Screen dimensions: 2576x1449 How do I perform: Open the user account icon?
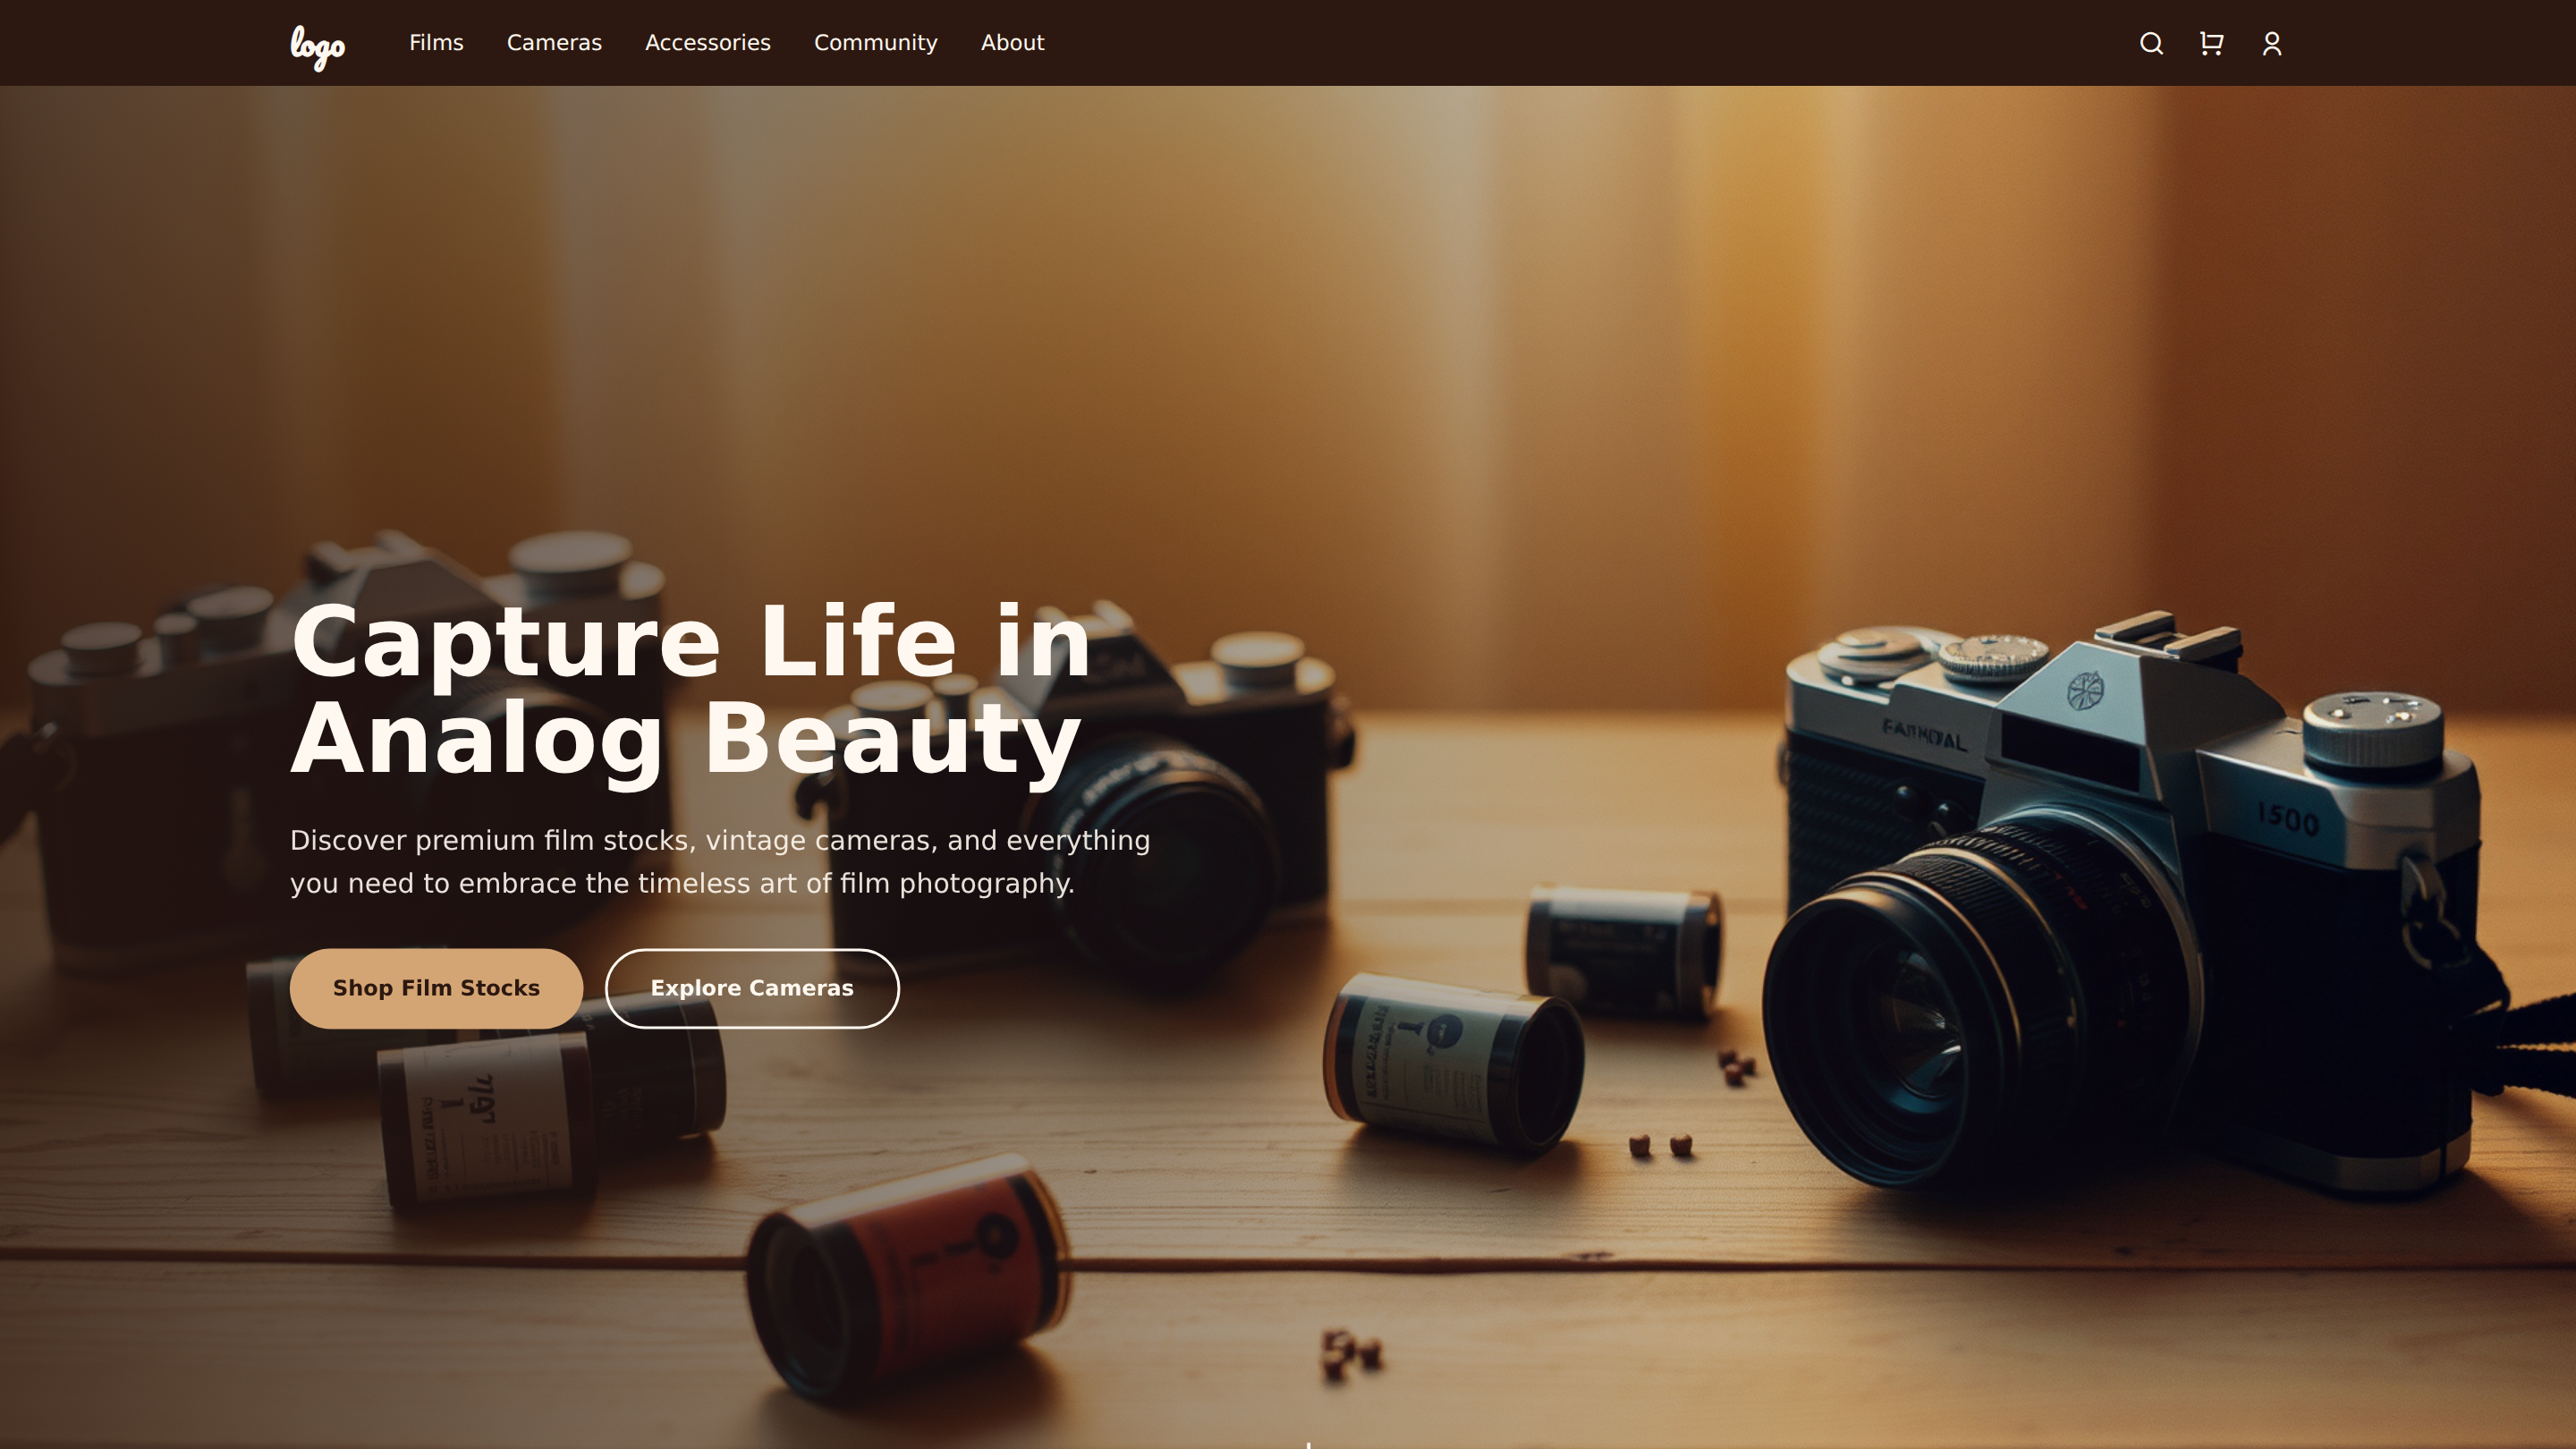tap(2271, 43)
